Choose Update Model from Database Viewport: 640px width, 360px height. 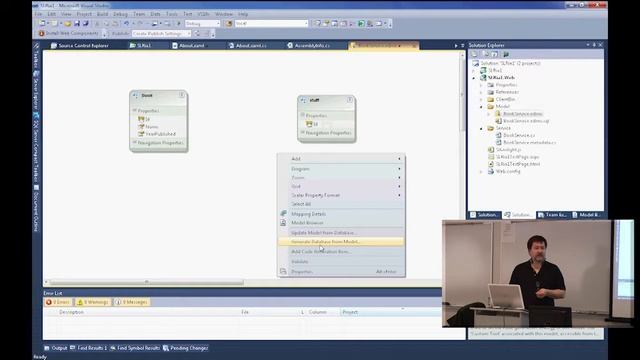click(x=341, y=233)
